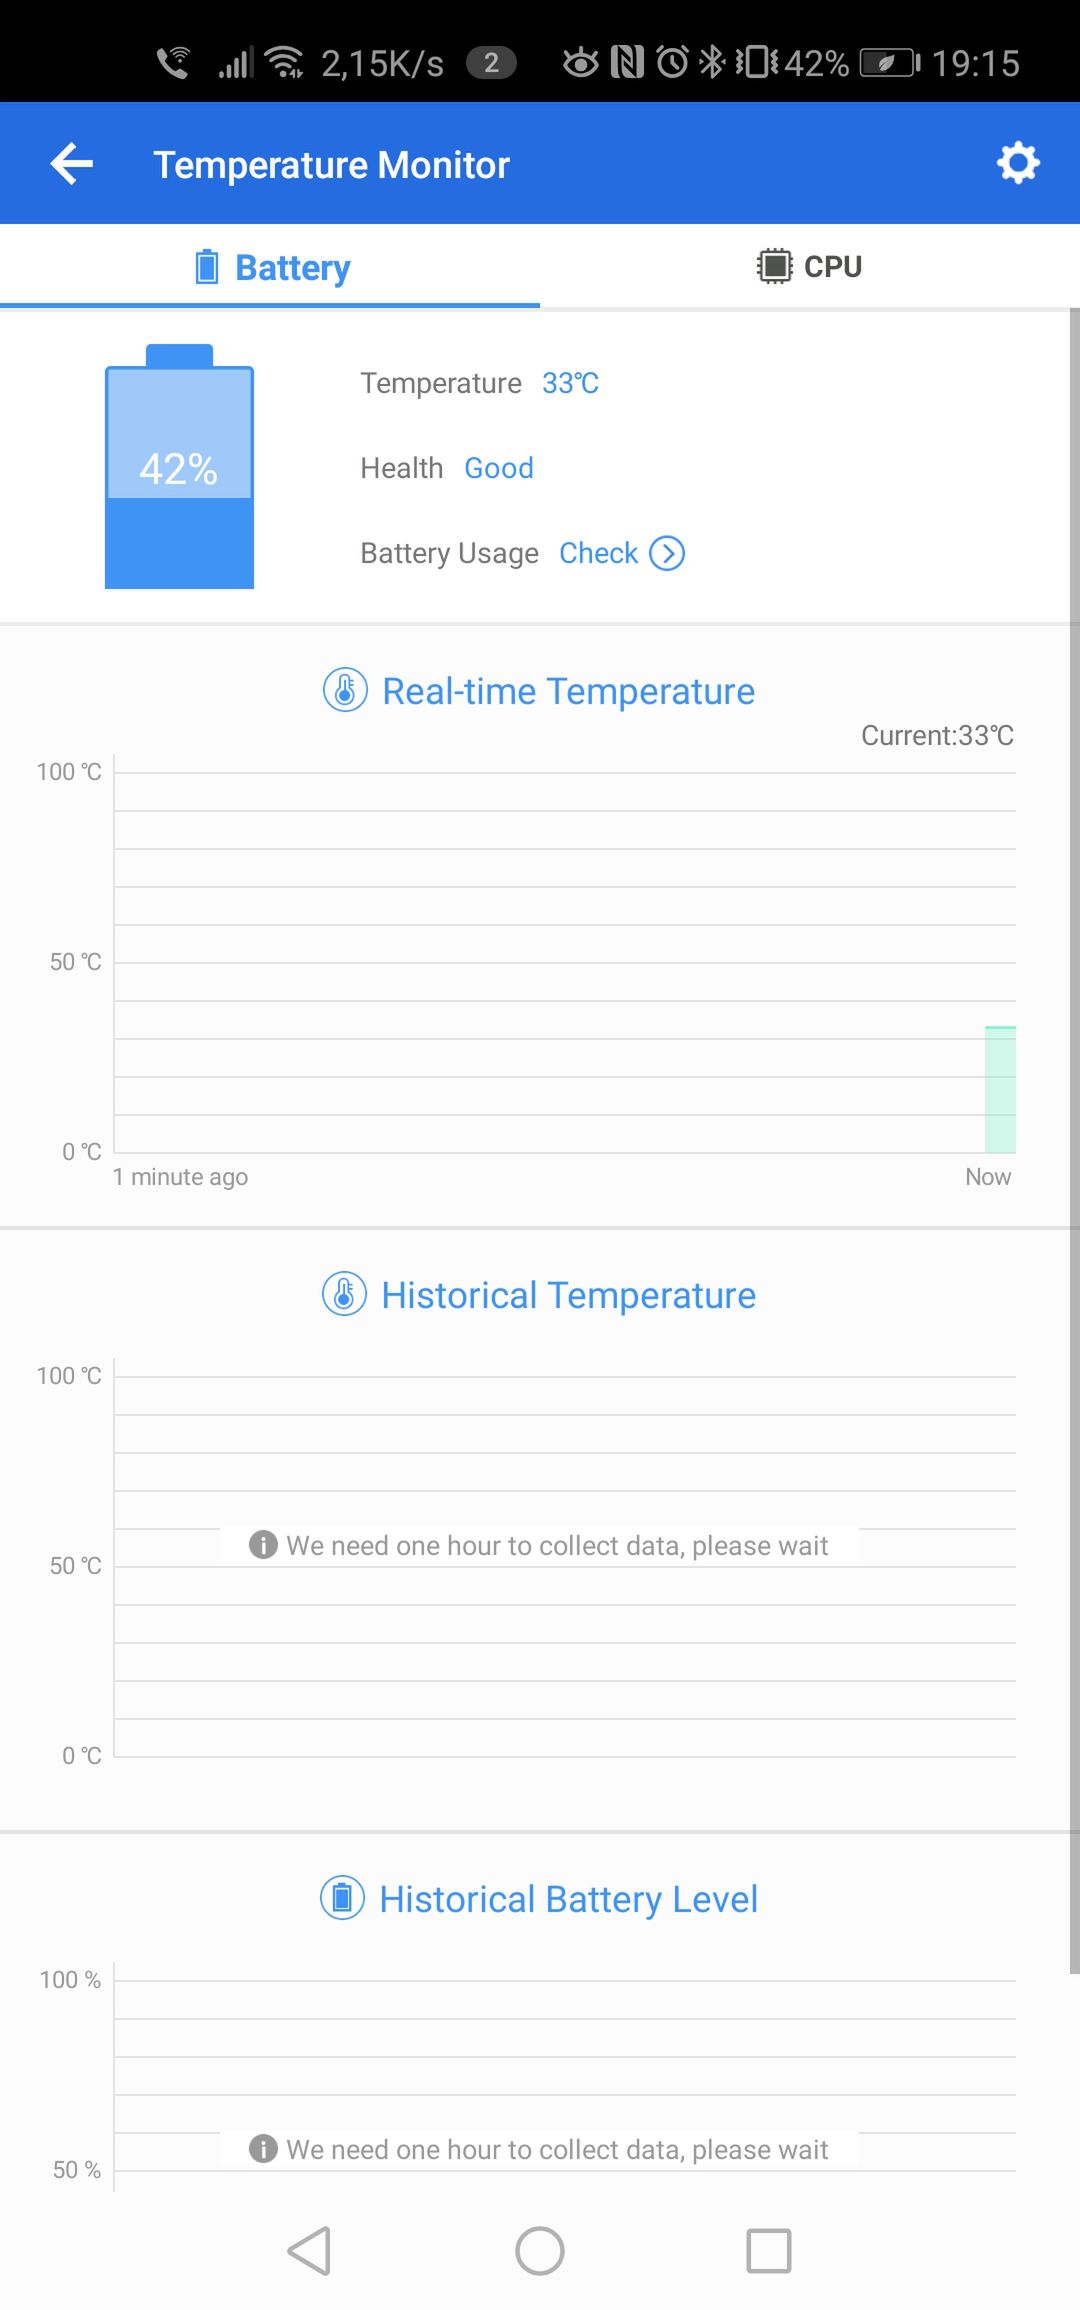Tap the Good health status text

click(499, 468)
